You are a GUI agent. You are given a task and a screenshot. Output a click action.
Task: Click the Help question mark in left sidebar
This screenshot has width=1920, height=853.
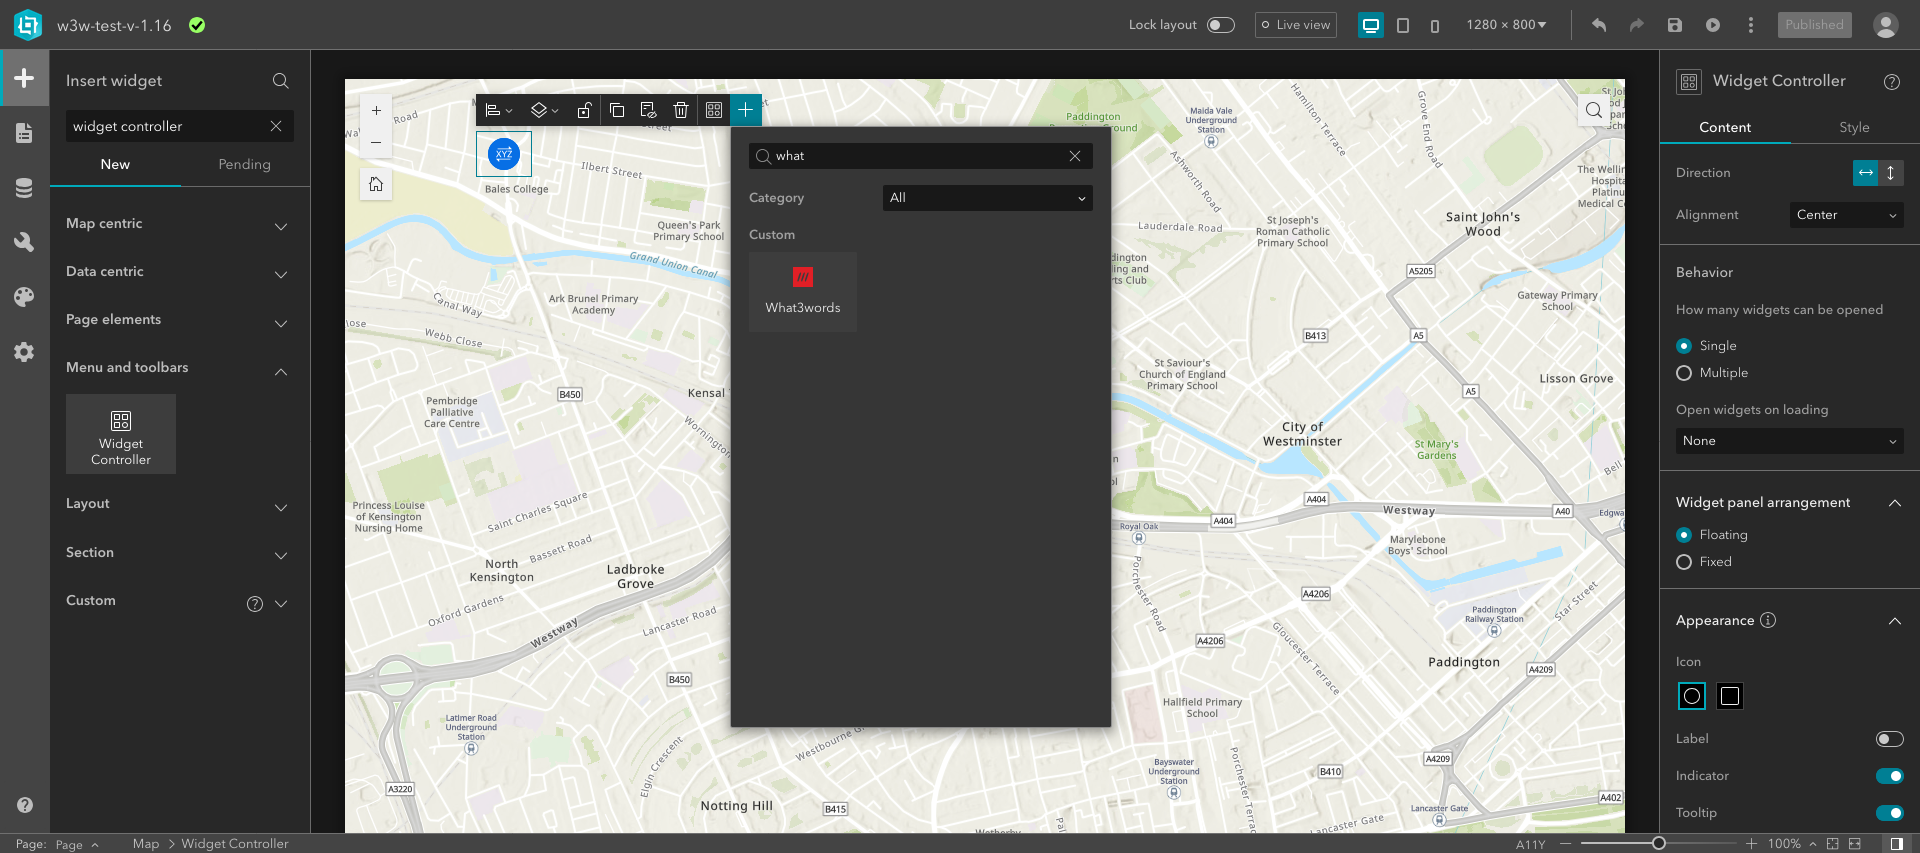point(25,805)
